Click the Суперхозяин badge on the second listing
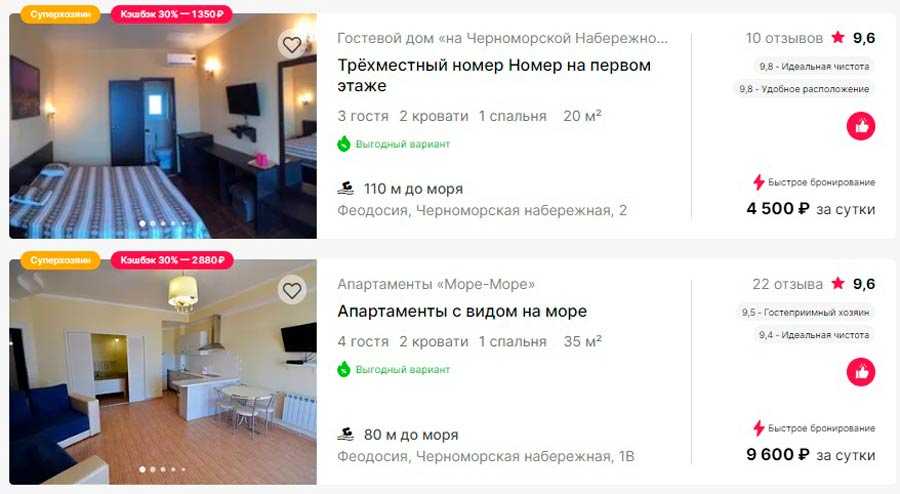 [x=60, y=260]
